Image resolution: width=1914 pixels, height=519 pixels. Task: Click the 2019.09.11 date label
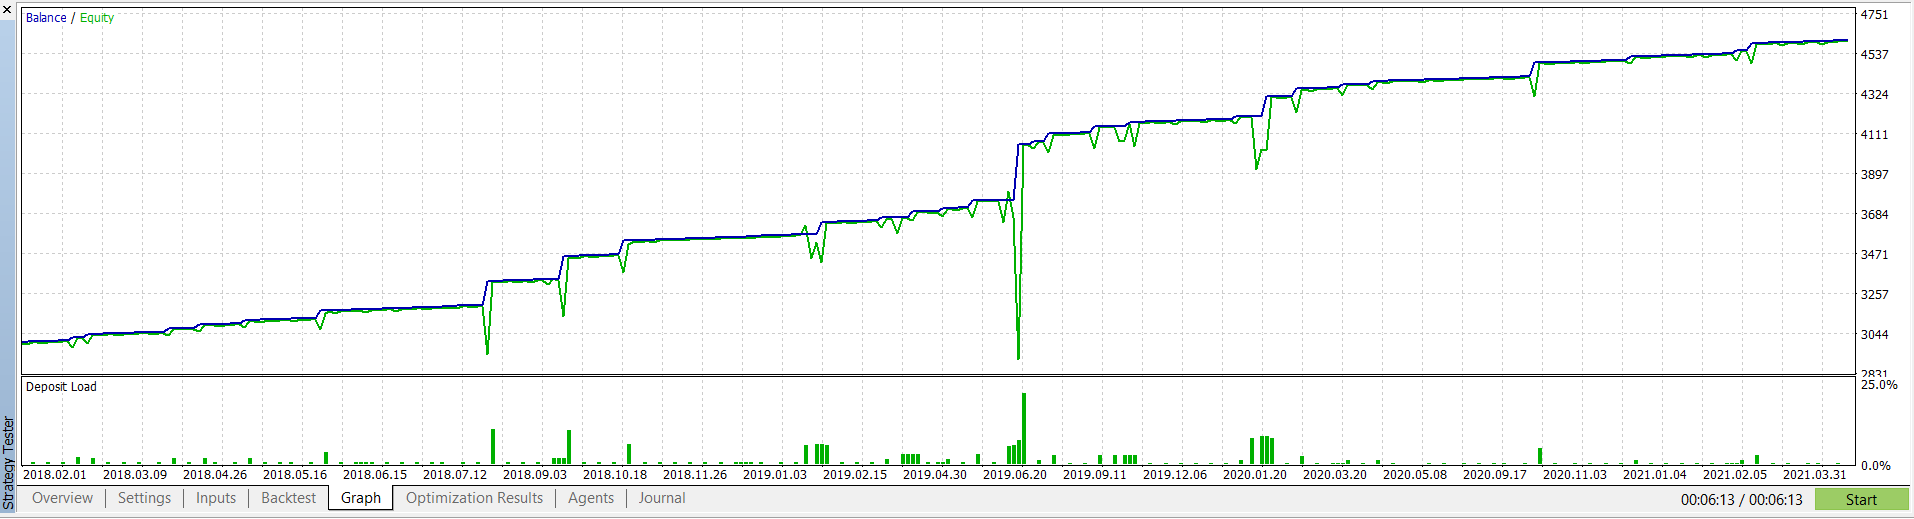pyautogui.click(x=1095, y=475)
